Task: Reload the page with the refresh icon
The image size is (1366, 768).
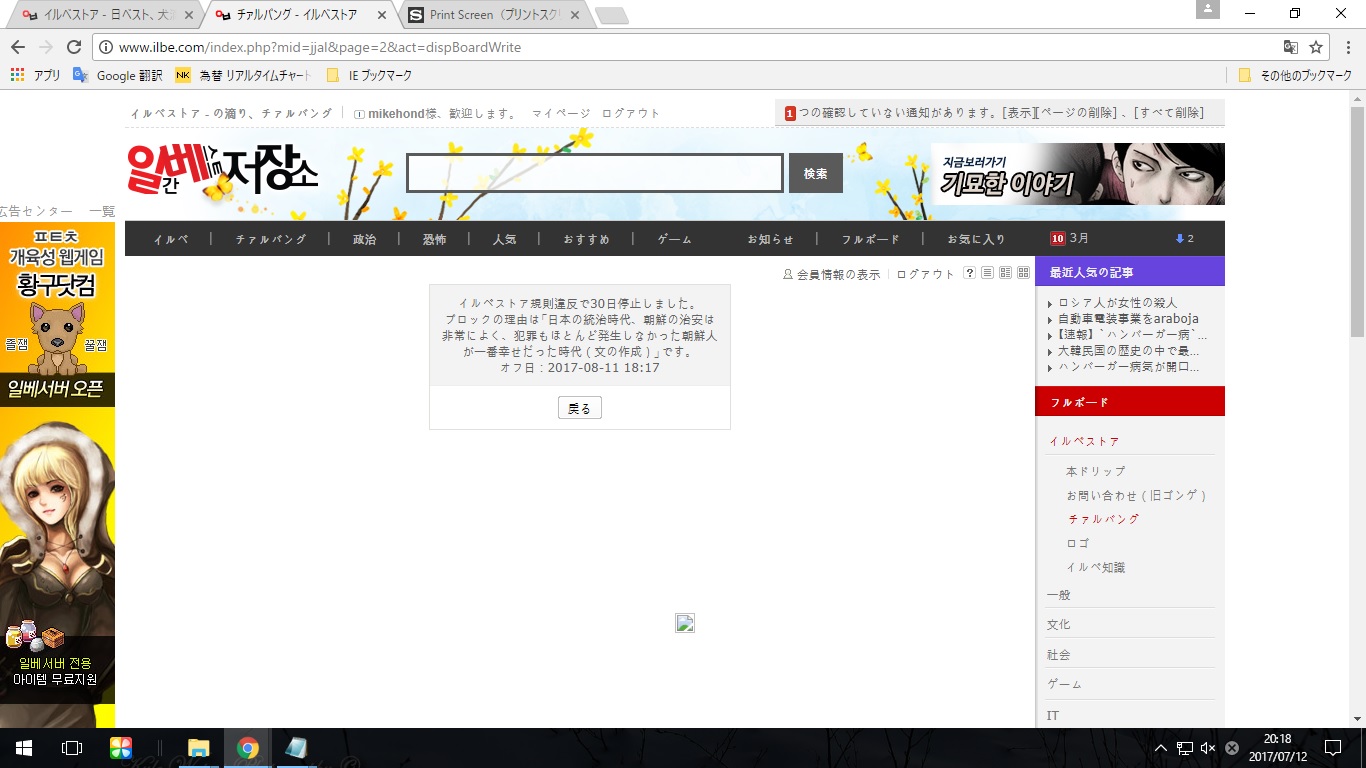Action: (x=73, y=47)
